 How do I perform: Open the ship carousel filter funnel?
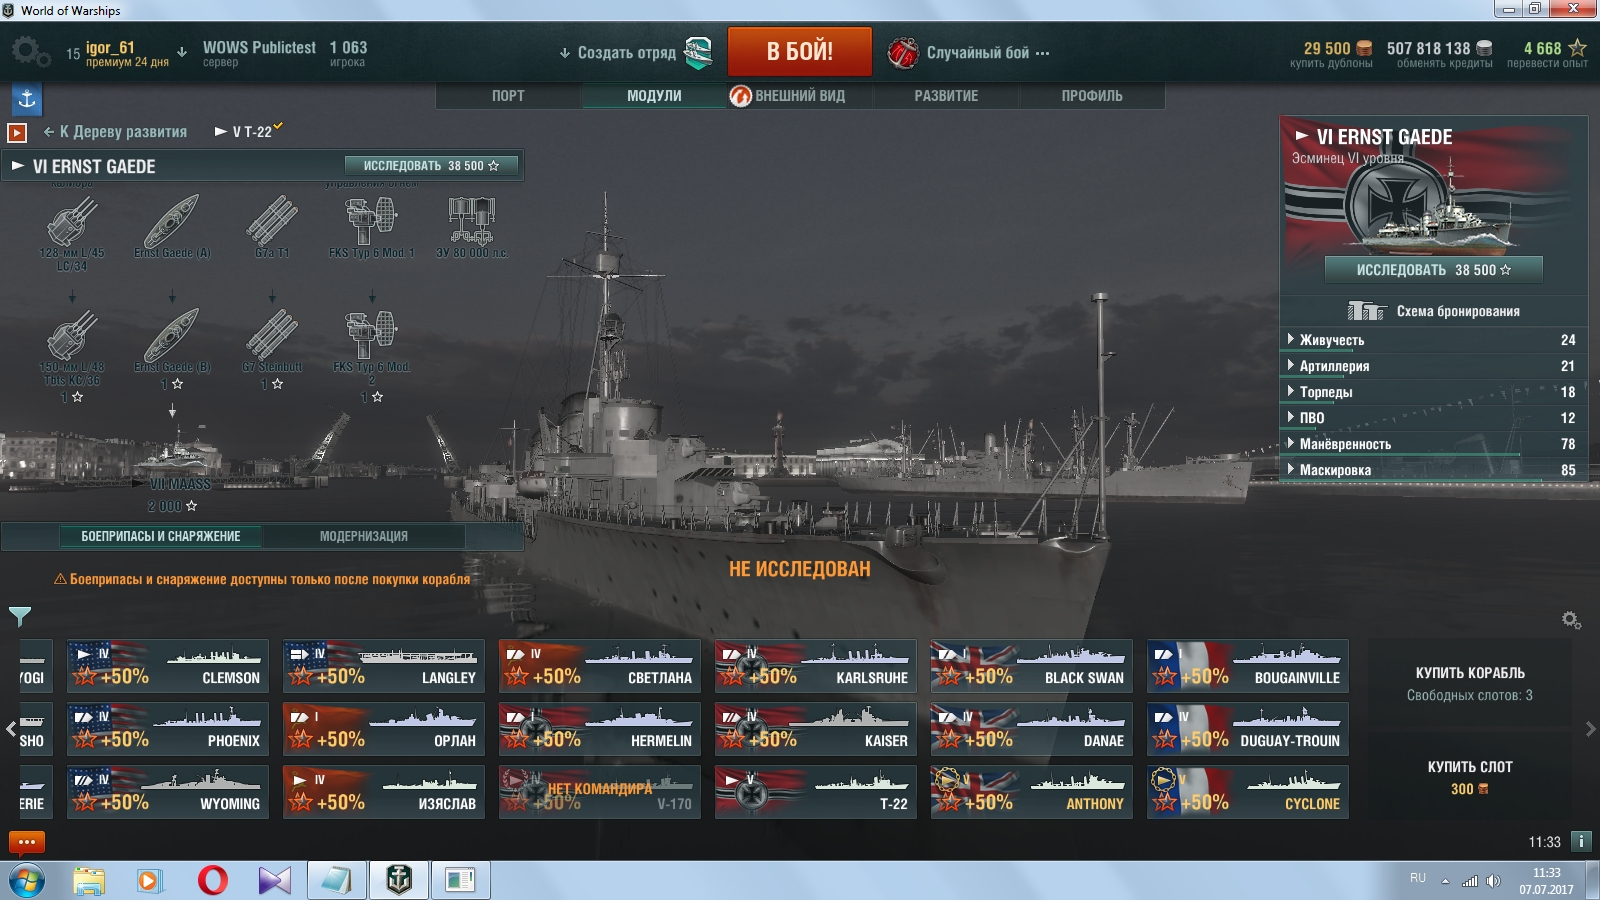click(20, 615)
